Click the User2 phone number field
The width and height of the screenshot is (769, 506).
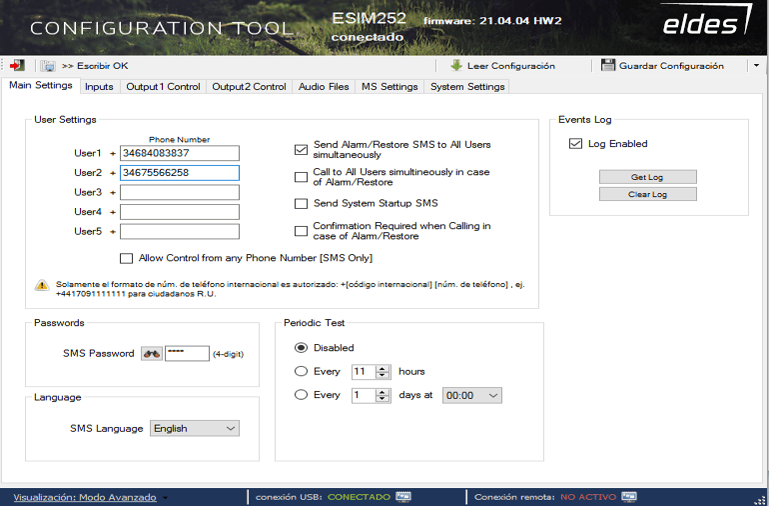180,173
